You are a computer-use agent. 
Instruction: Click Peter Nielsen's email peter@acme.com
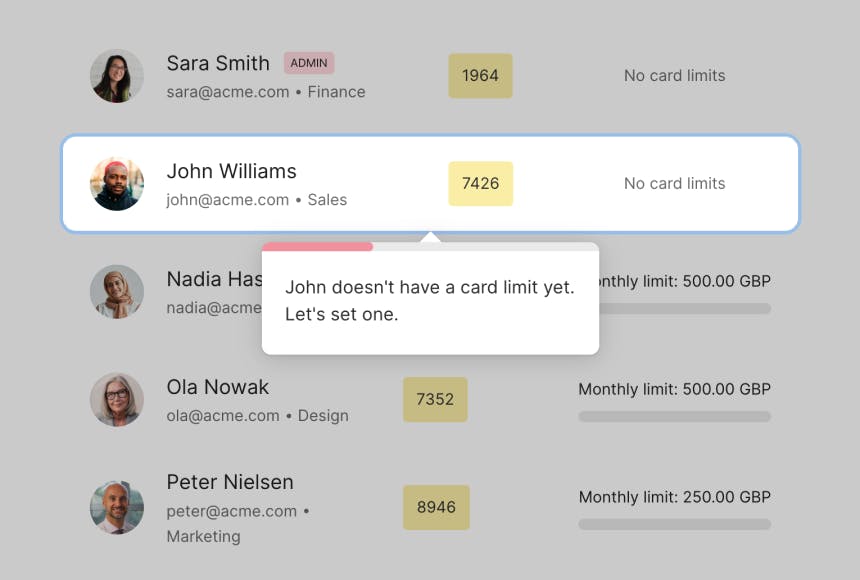[231, 511]
